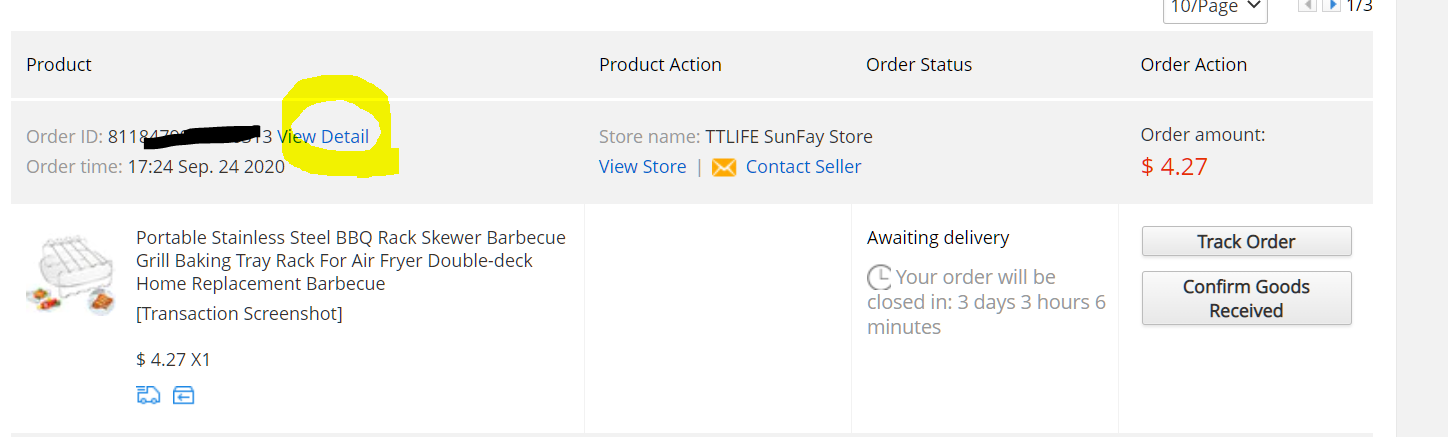1448x437 pixels.
Task: Click the clock icon beside order closing time
Action: point(879,277)
